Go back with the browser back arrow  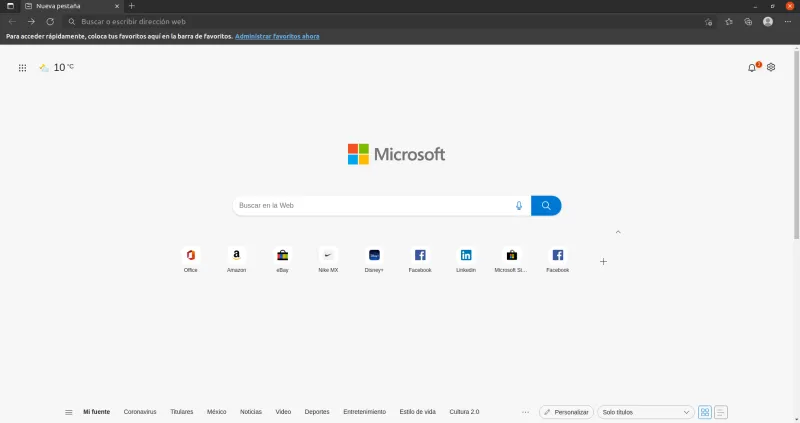click(12, 21)
